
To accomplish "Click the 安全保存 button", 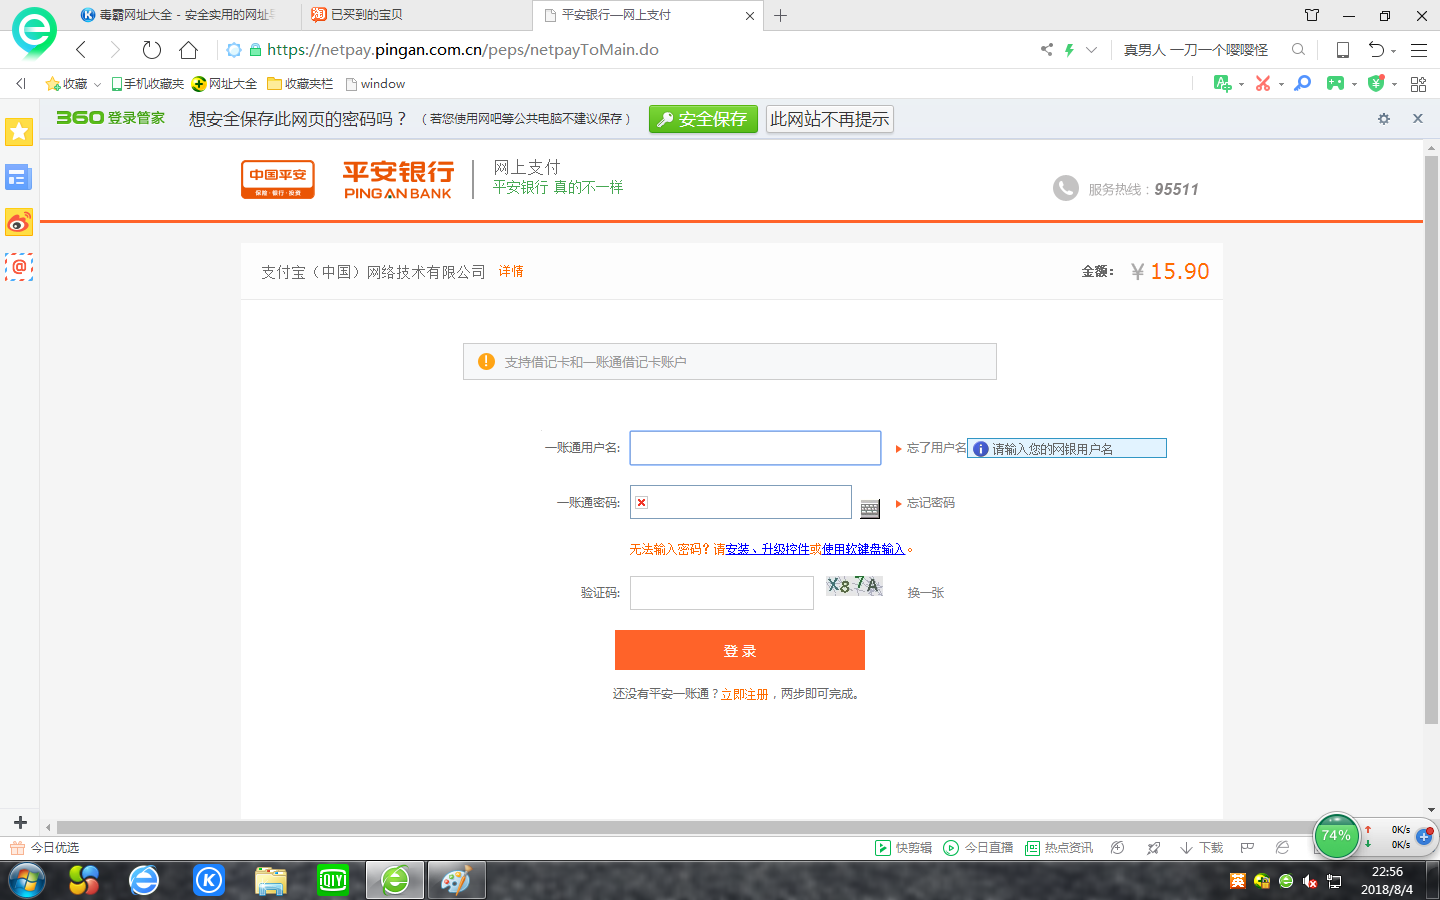I will pos(703,119).
